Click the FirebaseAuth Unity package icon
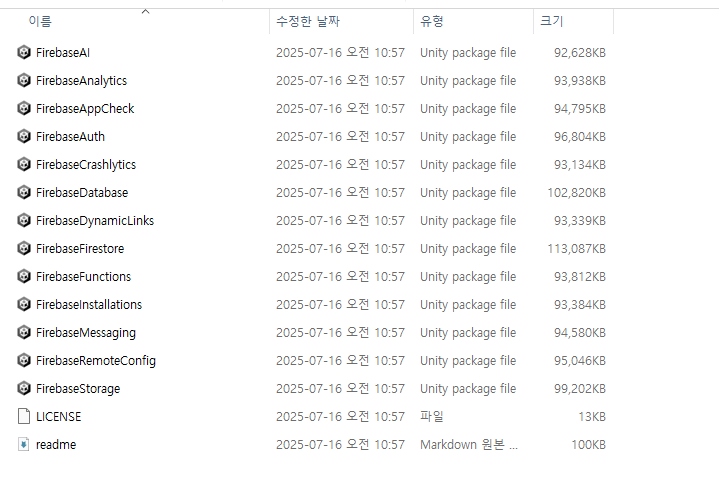Image resolution: width=719 pixels, height=482 pixels. point(24,136)
